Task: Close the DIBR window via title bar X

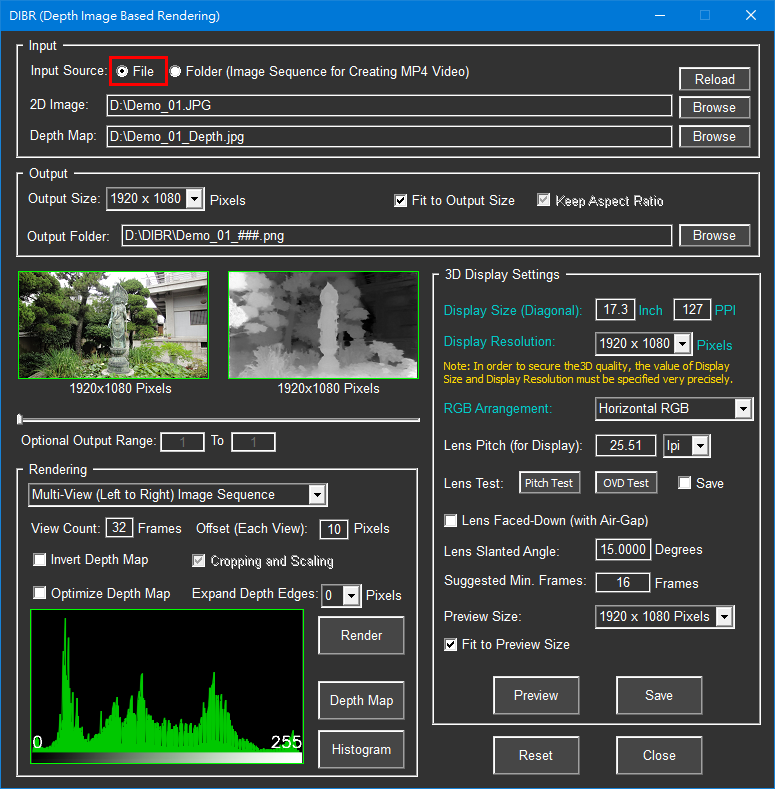Action: coord(751,16)
